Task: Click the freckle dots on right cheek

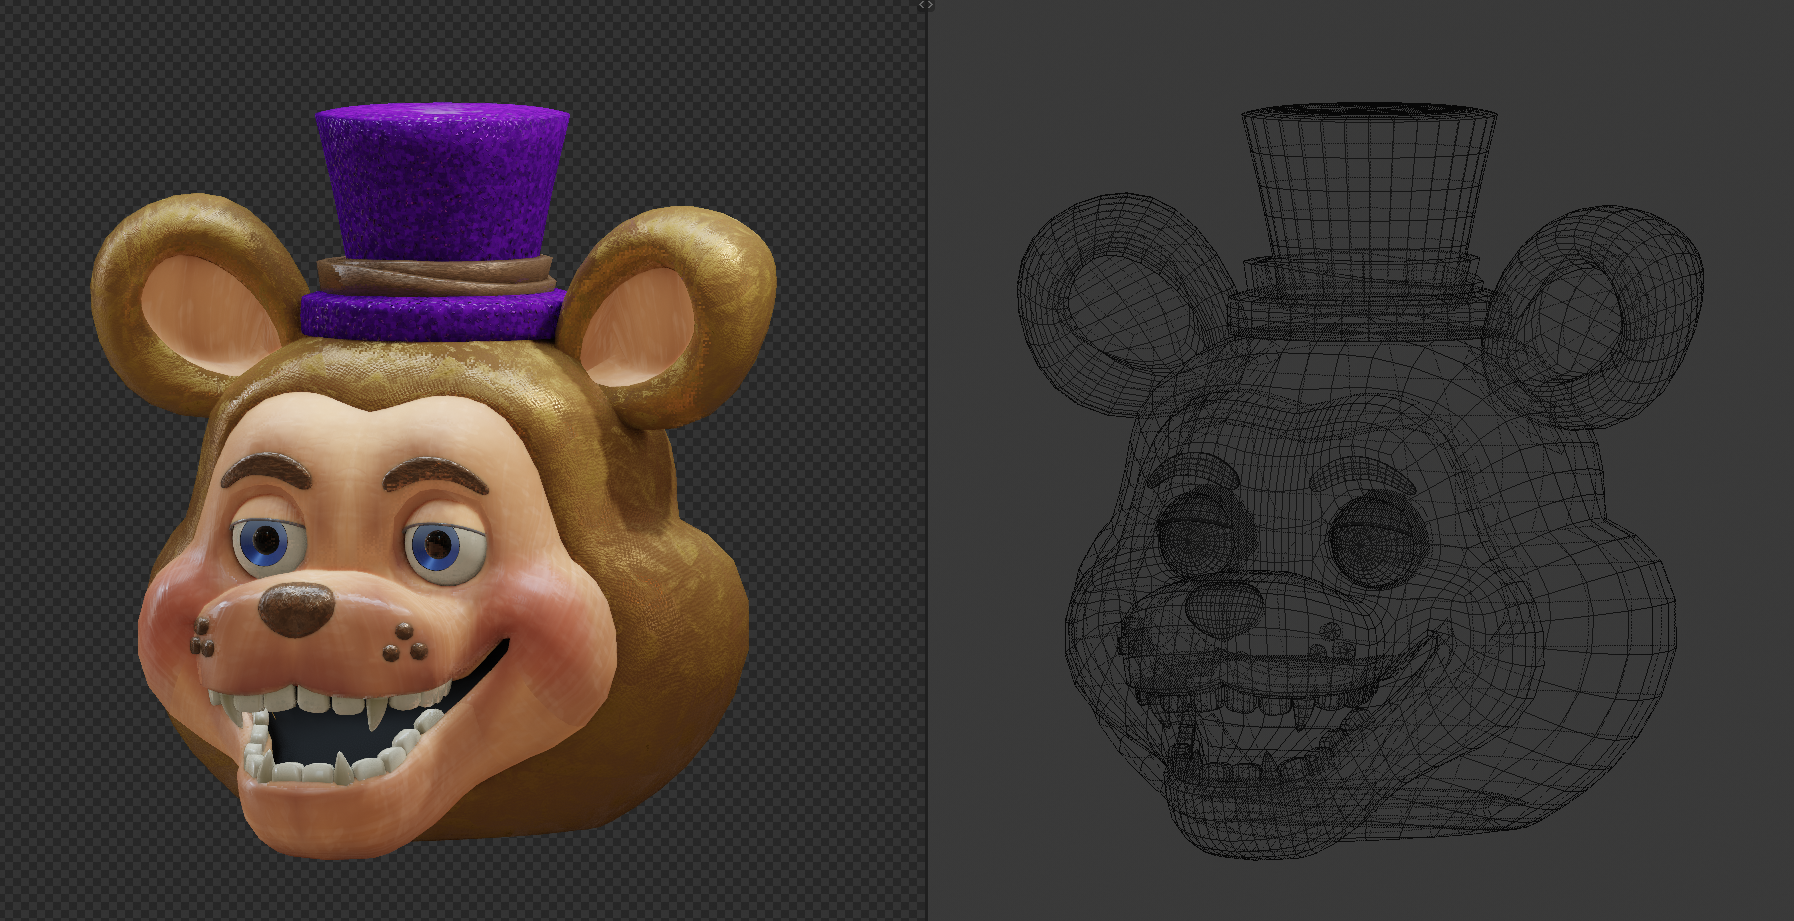Action: 405,642
